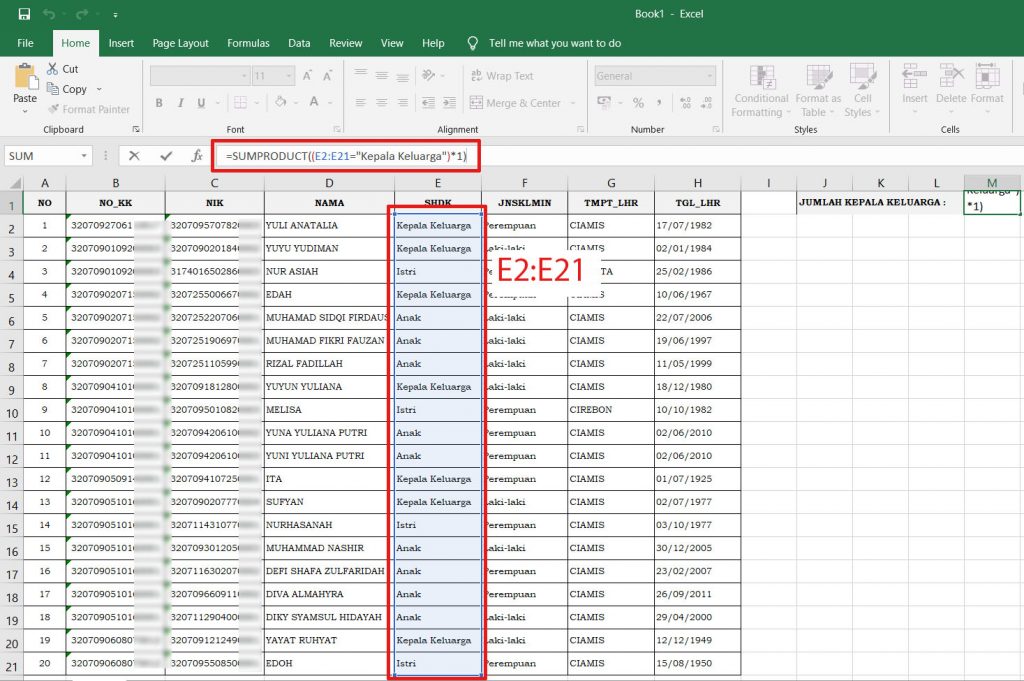Screen dimensions: 1024x681
Task: Click Delete cells button
Action: 951,88
